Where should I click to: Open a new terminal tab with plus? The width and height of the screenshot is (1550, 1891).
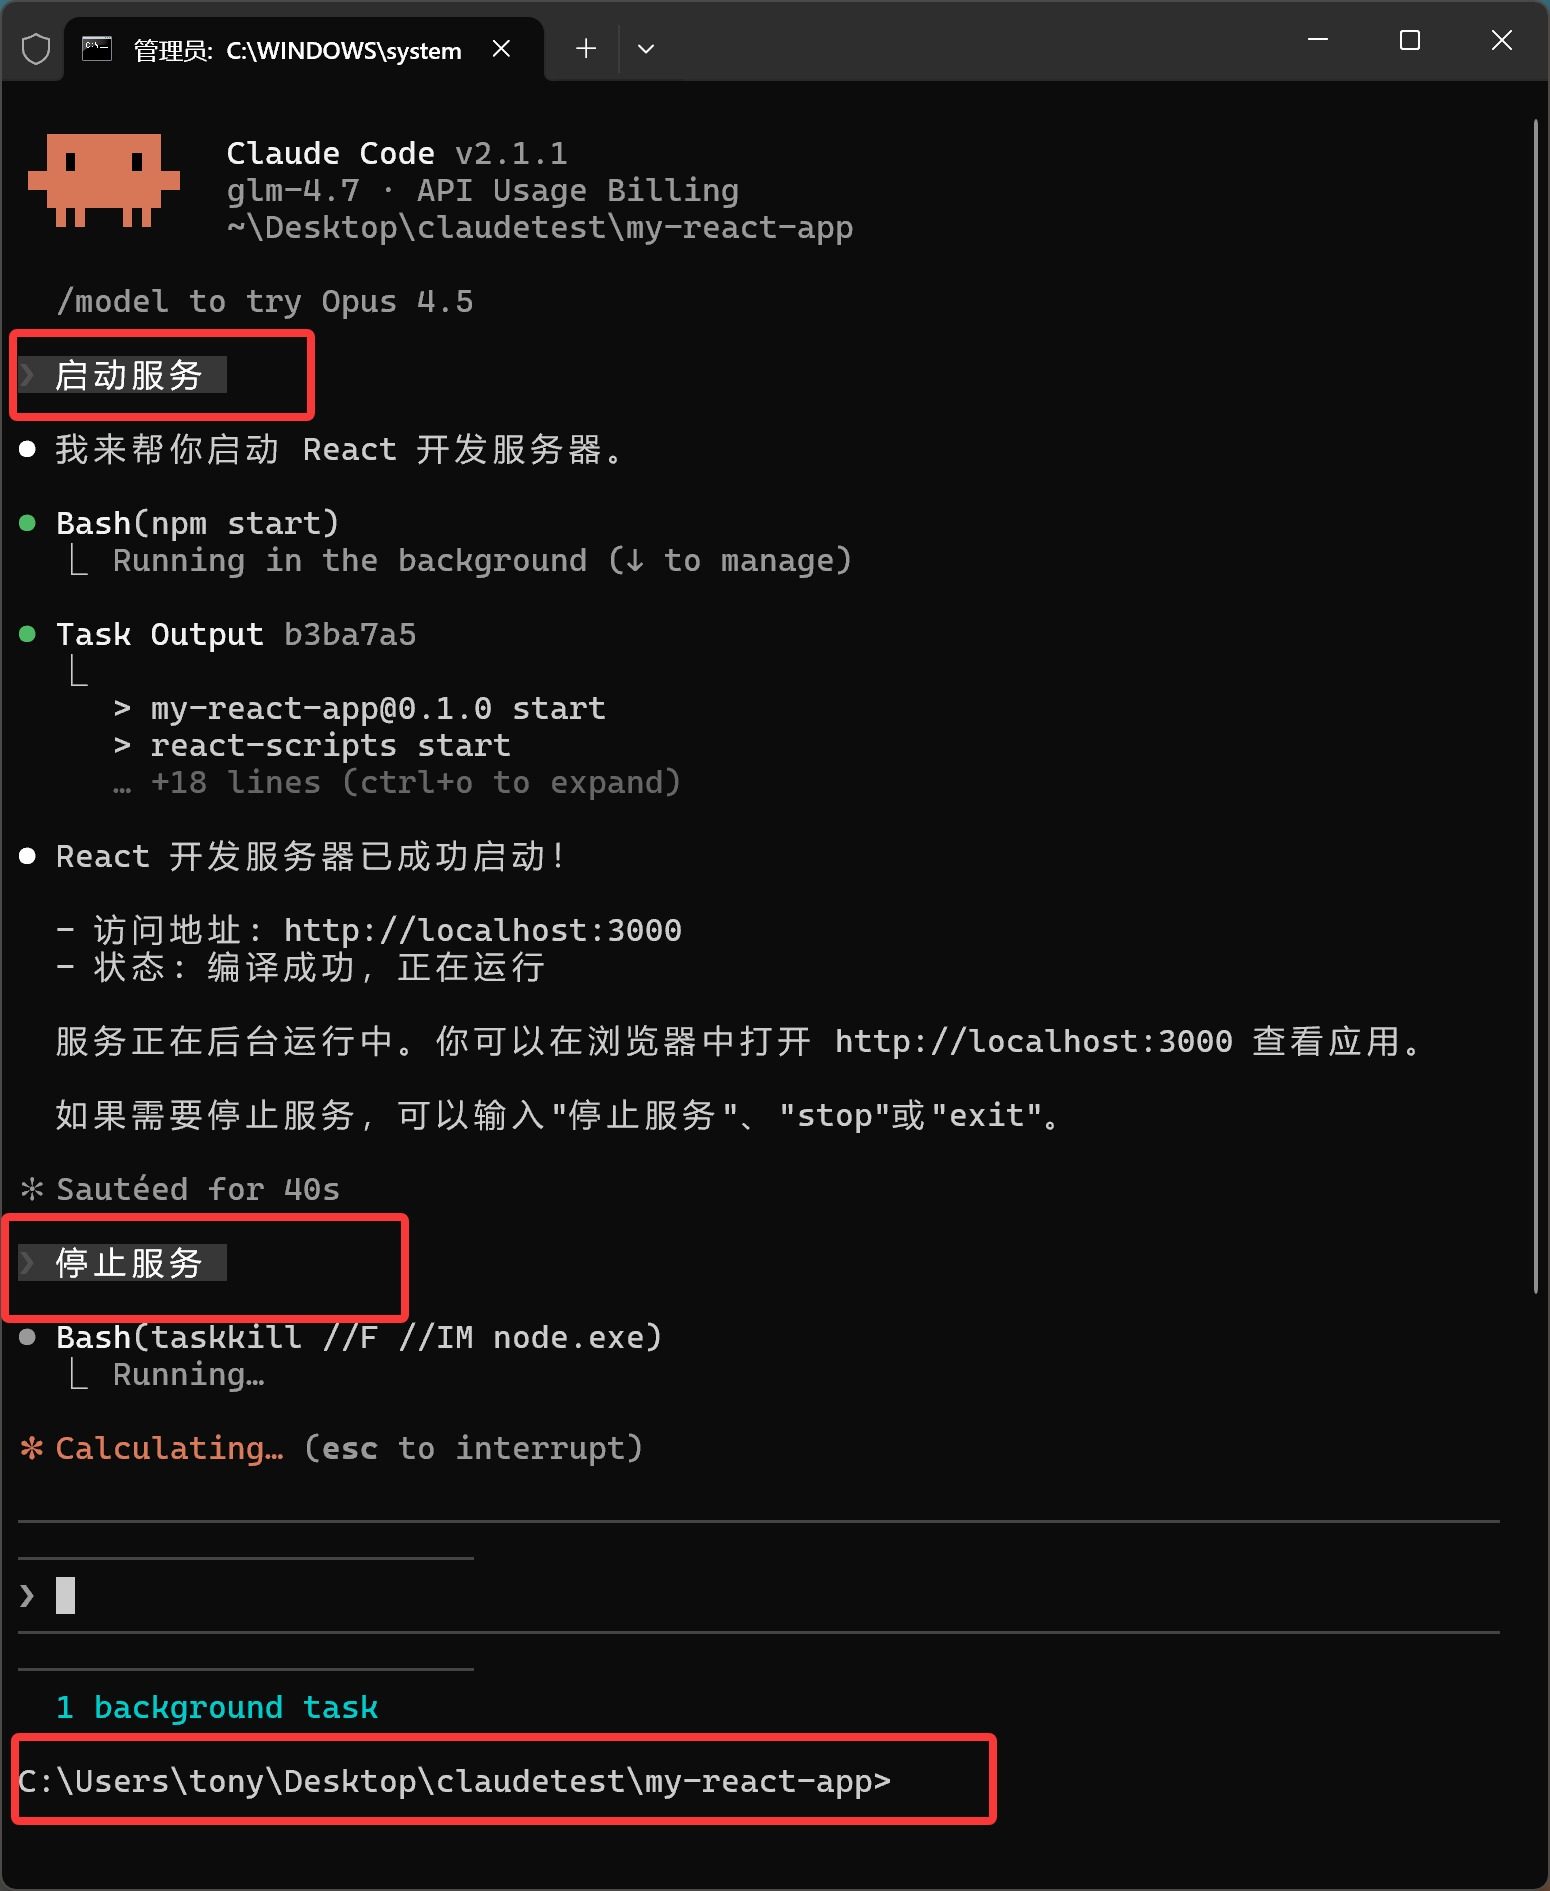pos(586,48)
